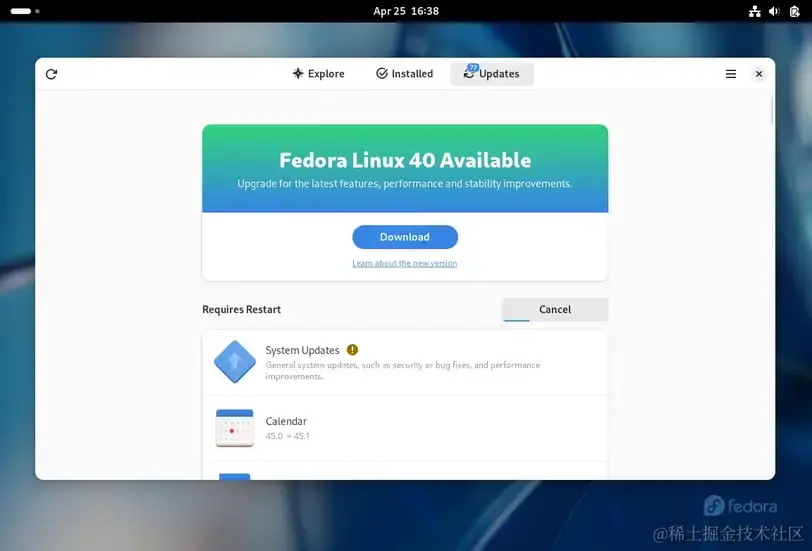Click the System Updates diamond icon
The width and height of the screenshot is (812, 551).
(235, 362)
